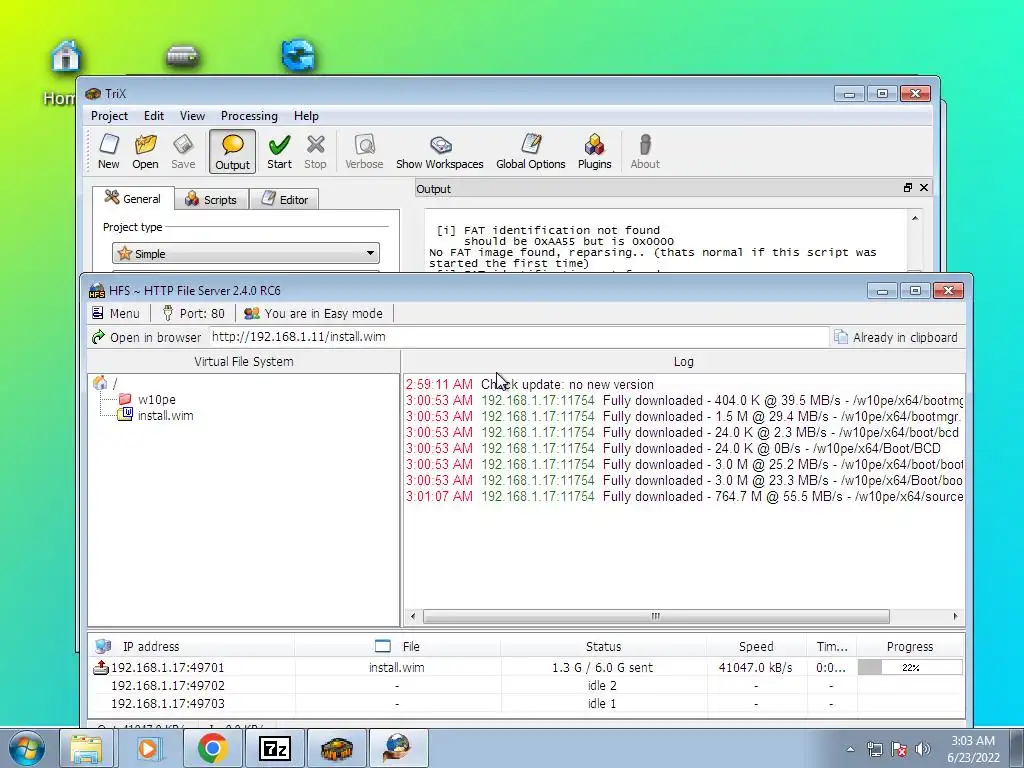Click Open in browser in HFS
Image resolution: width=1024 pixels, height=768 pixels.
pos(147,337)
